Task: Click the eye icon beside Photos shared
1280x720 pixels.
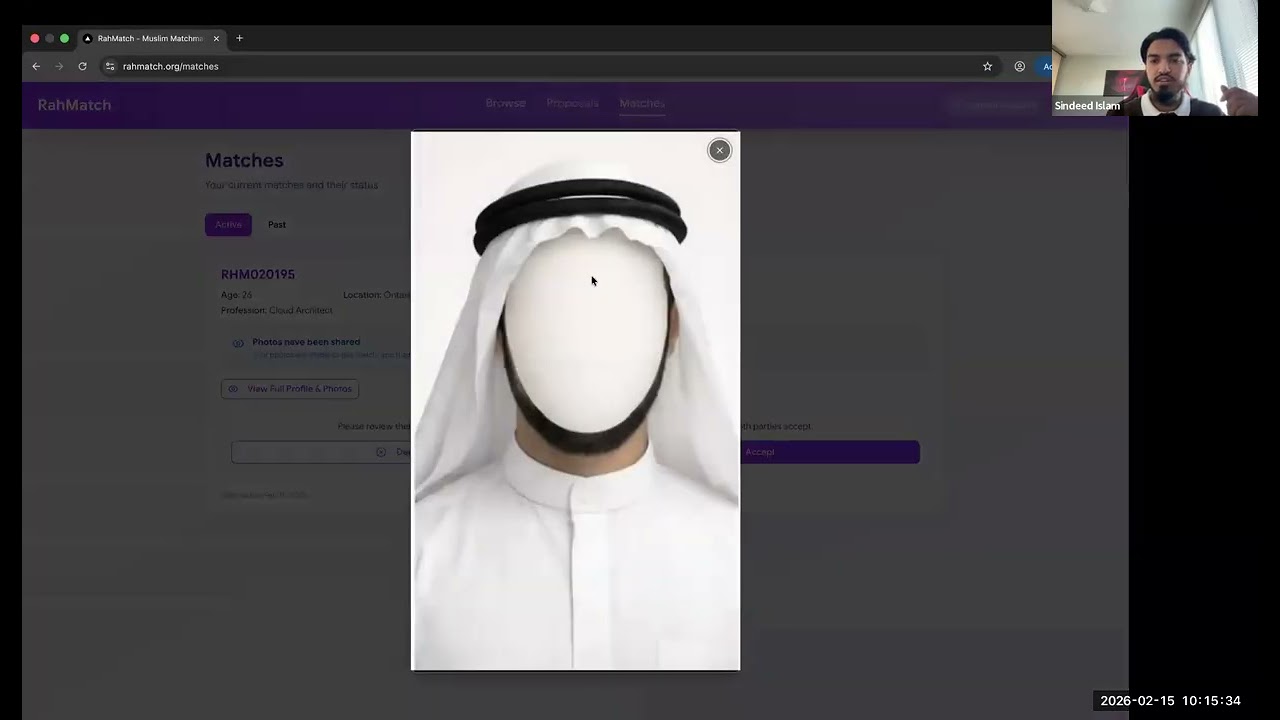Action: point(238,343)
